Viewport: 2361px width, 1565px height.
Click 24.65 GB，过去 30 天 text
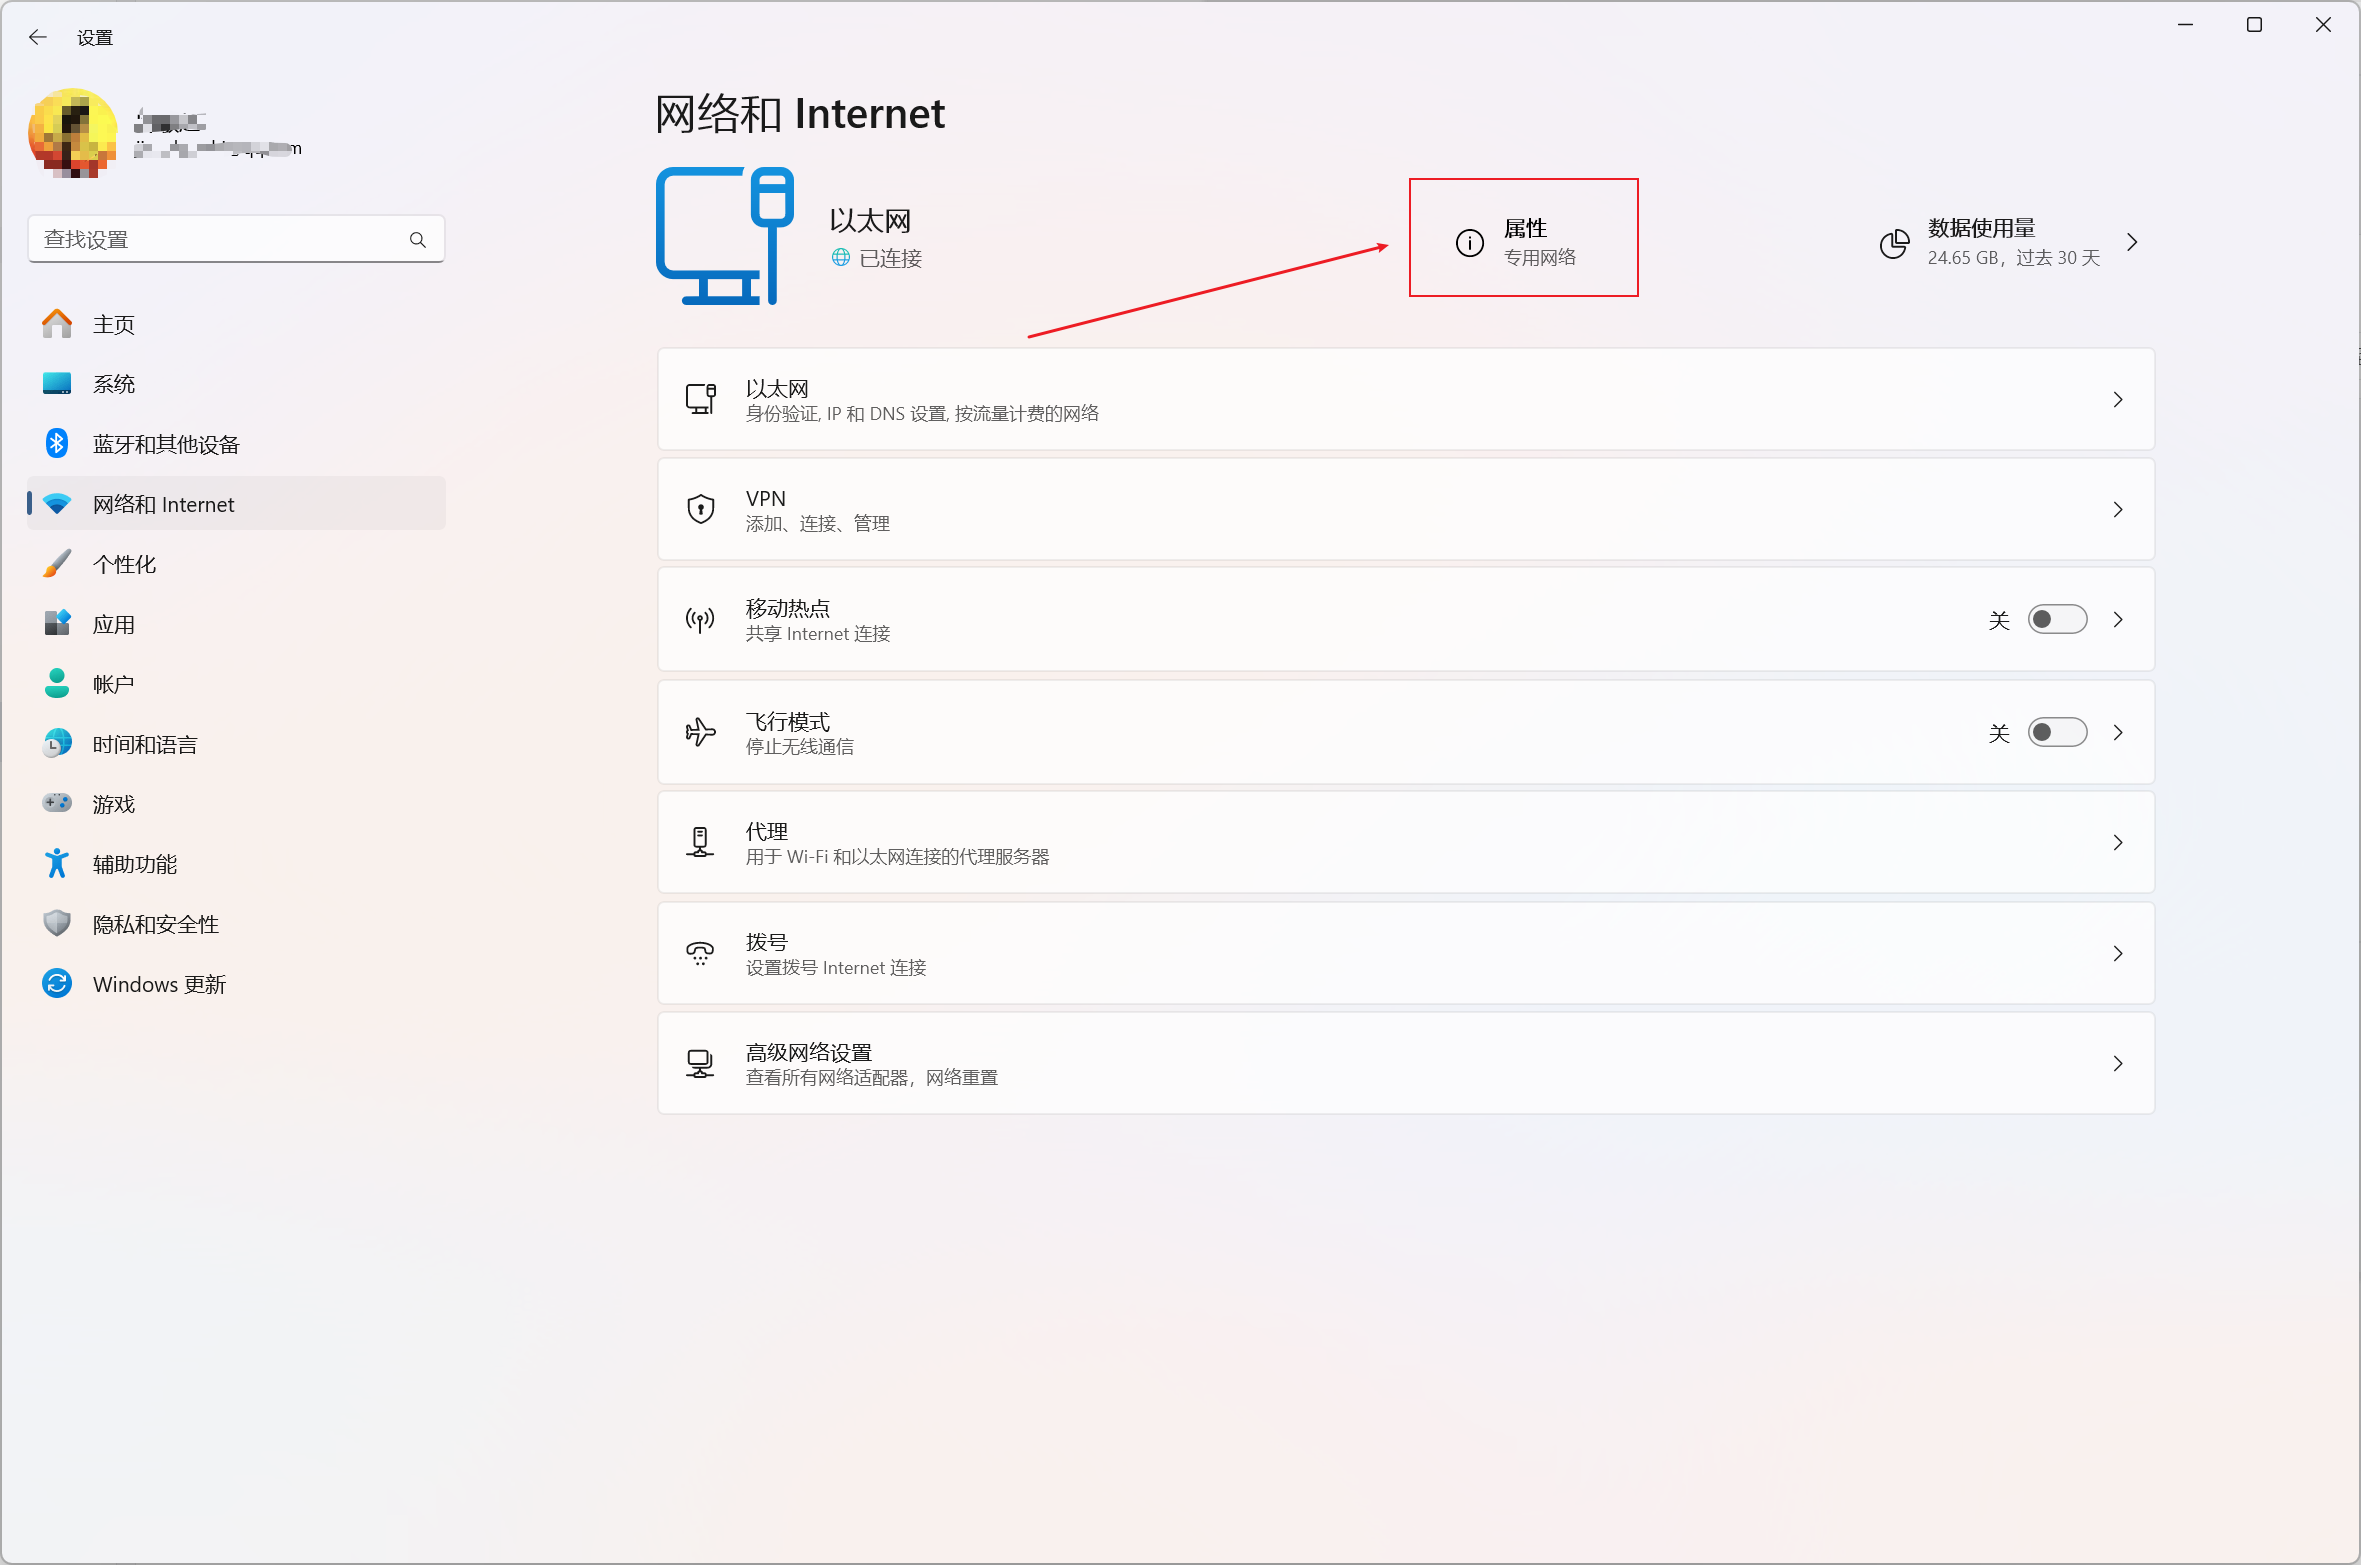tap(2014, 258)
